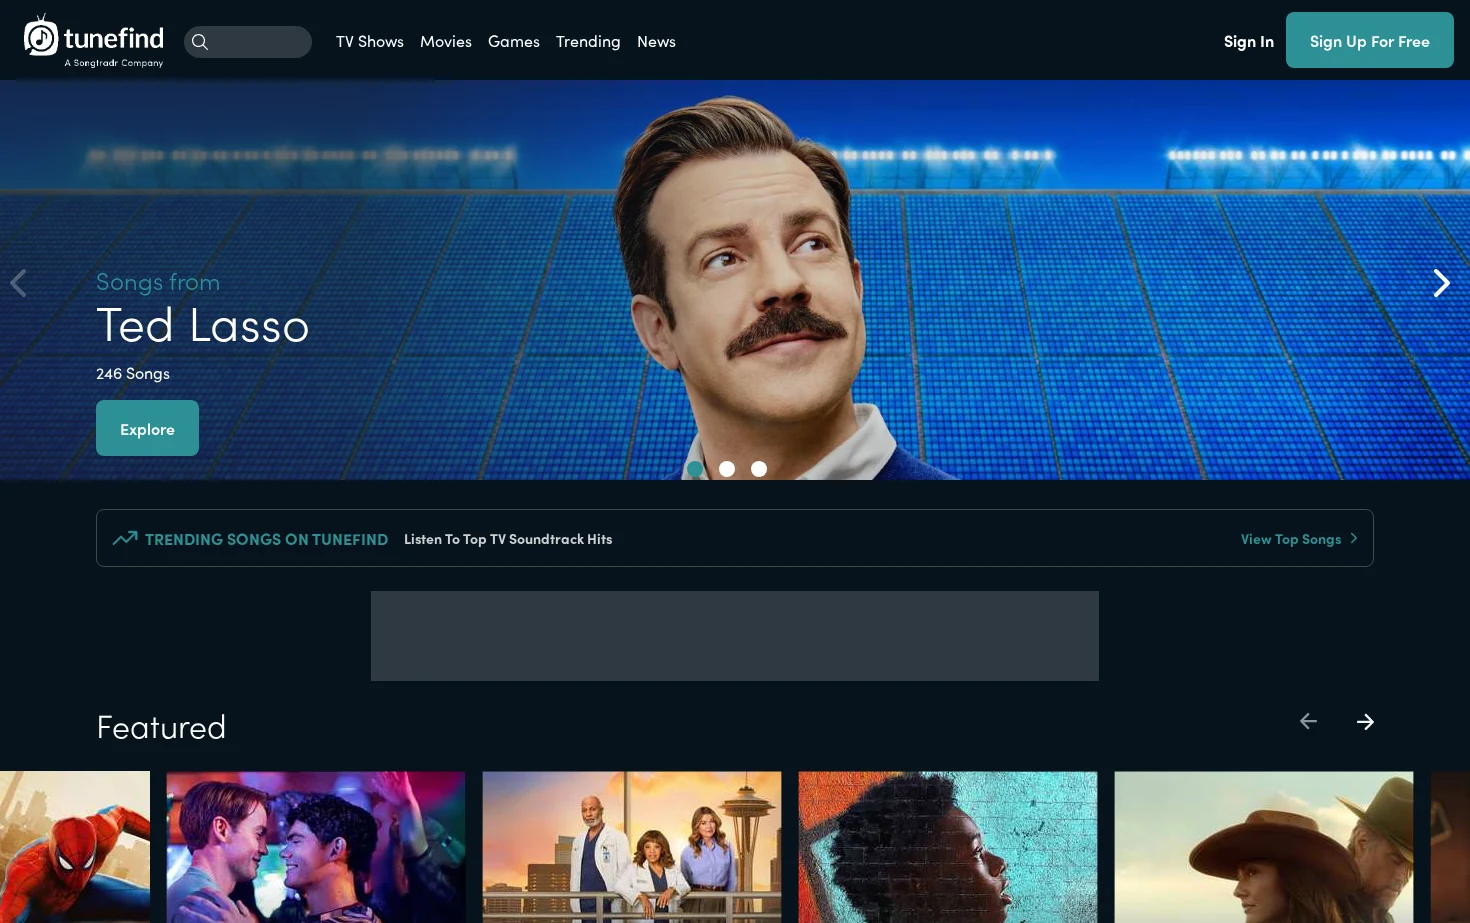Select the first carousel indicator dot
The image size is (1470, 923).
pyautogui.click(x=695, y=469)
